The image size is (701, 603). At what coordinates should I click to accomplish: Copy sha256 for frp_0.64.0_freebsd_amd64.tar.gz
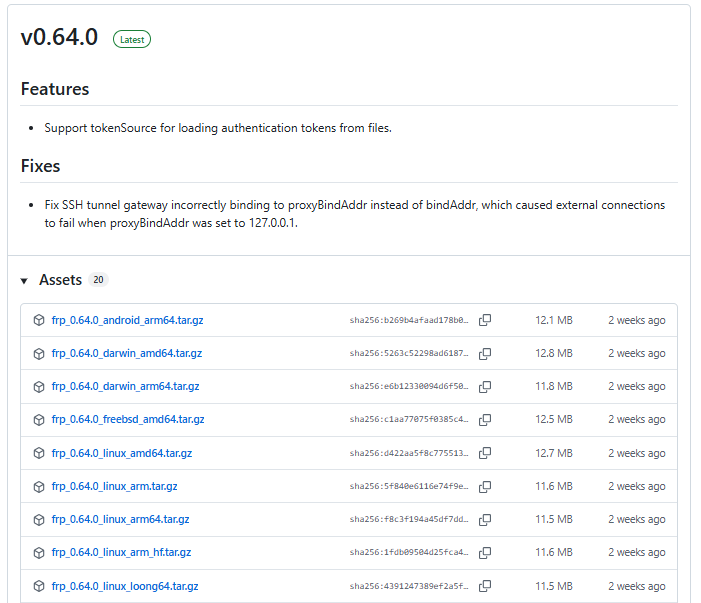coord(485,420)
